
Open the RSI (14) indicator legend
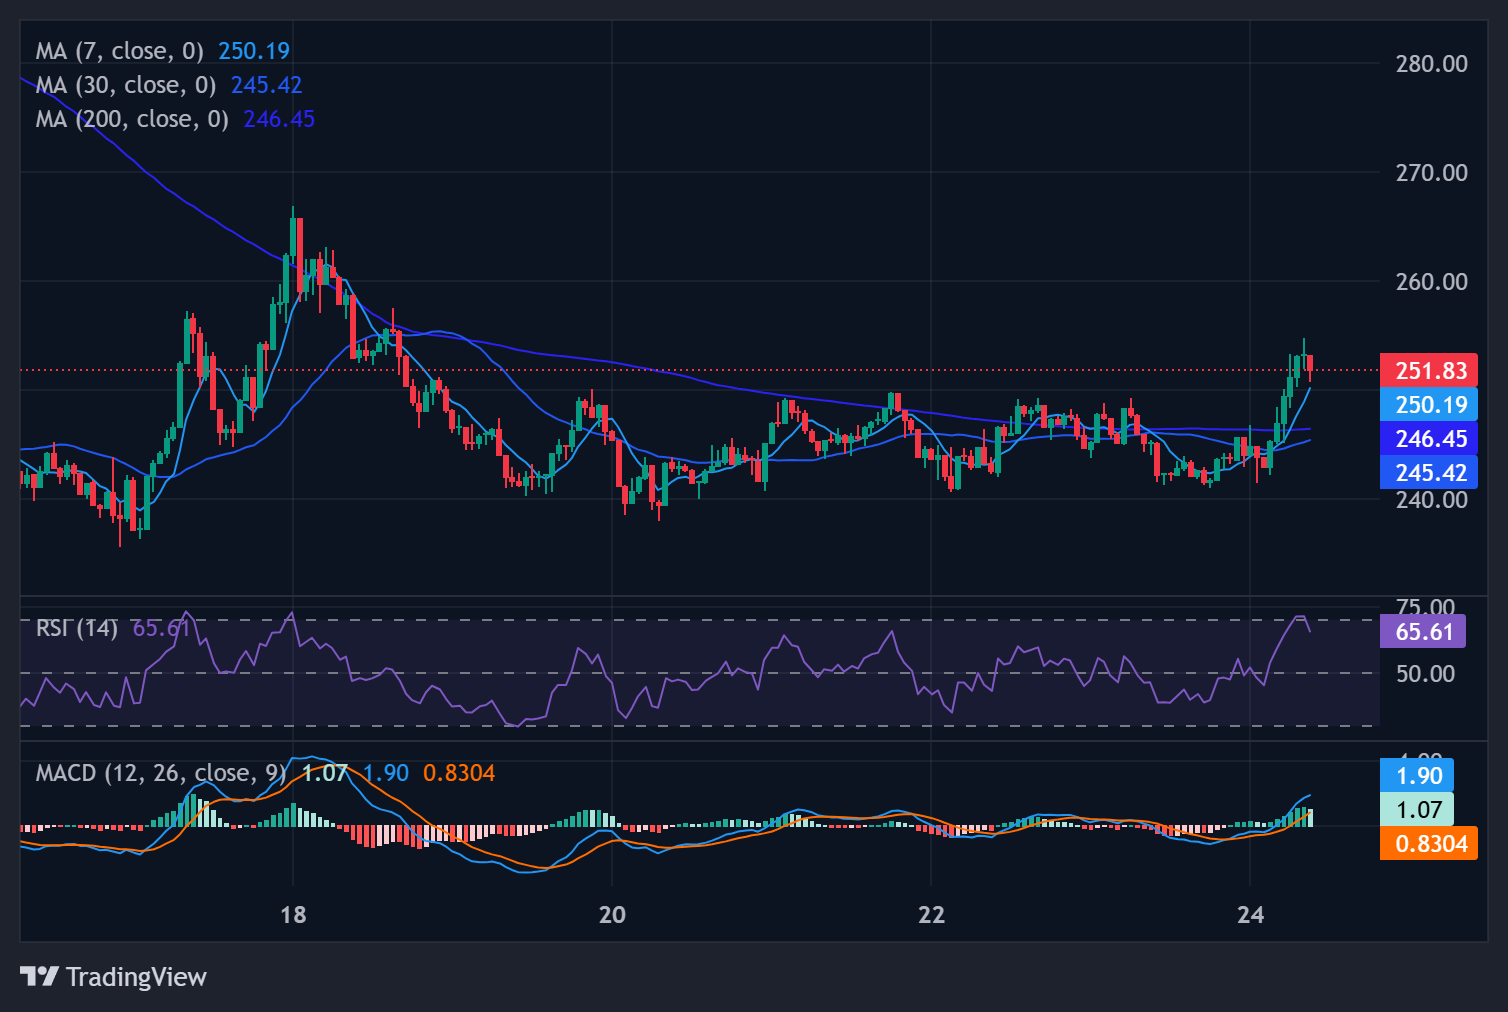76,628
